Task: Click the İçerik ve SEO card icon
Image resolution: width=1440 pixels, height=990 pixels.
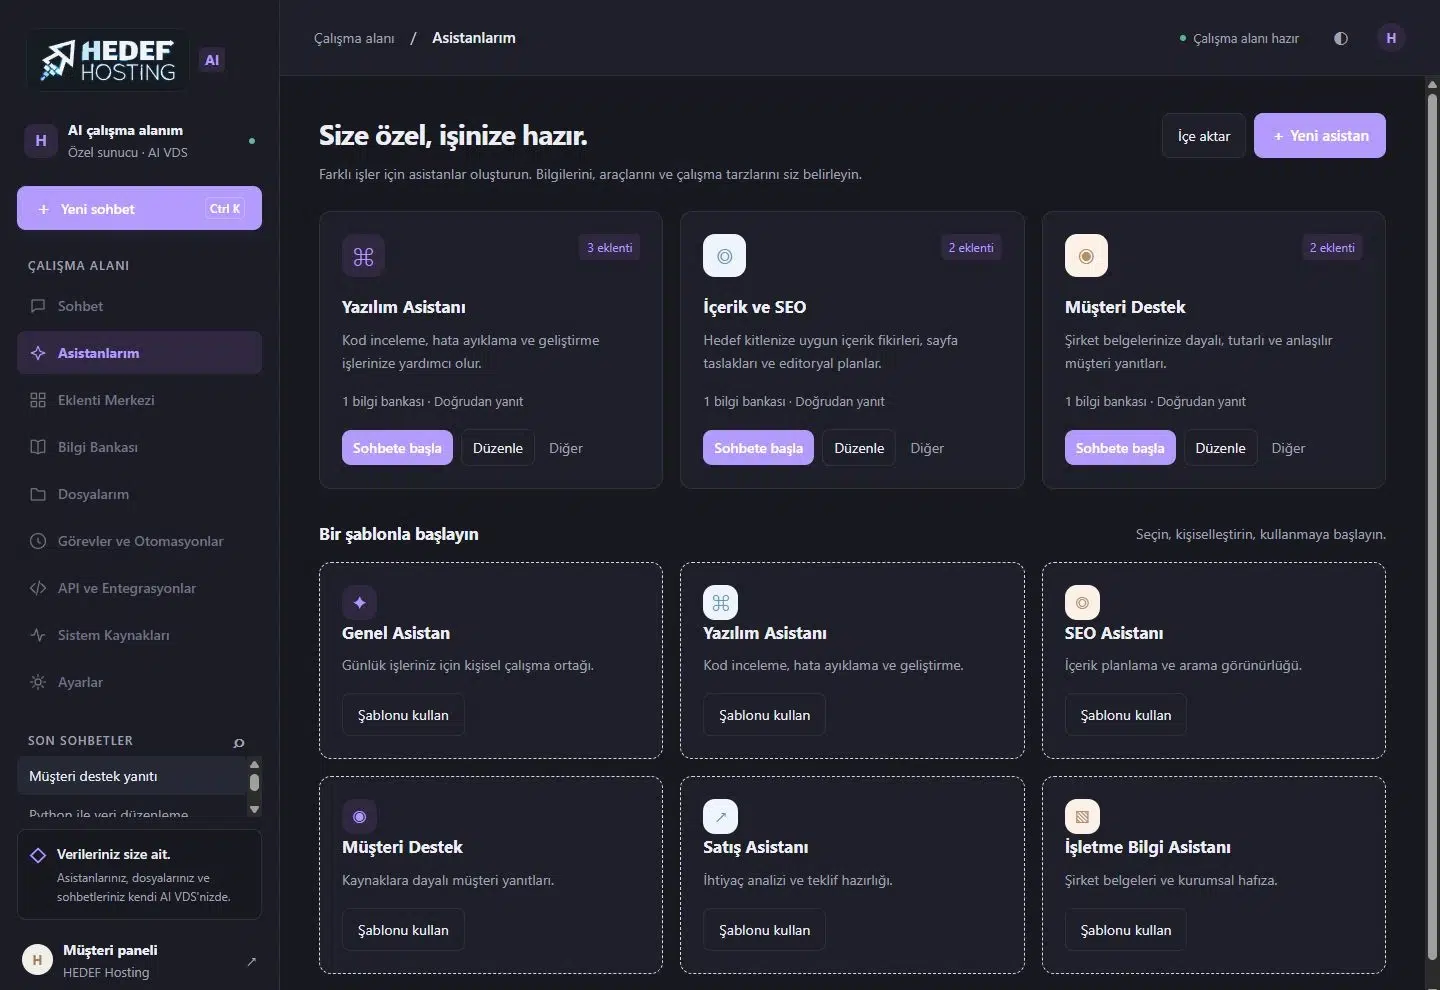Action: click(724, 256)
